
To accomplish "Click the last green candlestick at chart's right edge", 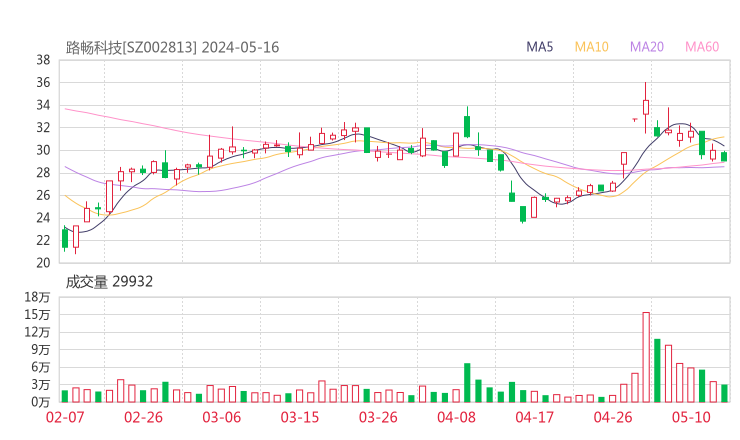I will coord(724,156).
